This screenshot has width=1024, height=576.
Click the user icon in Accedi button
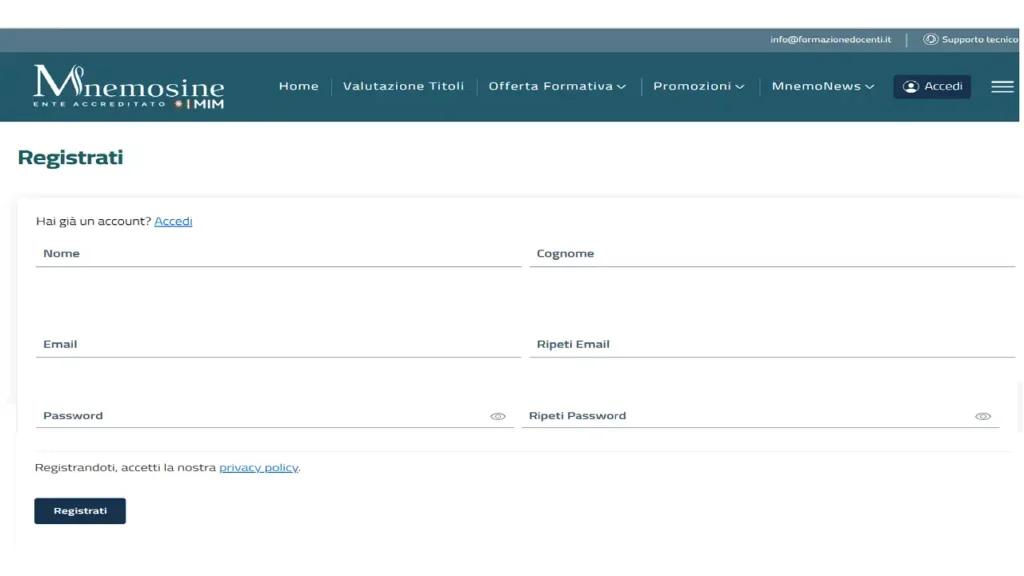(910, 86)
